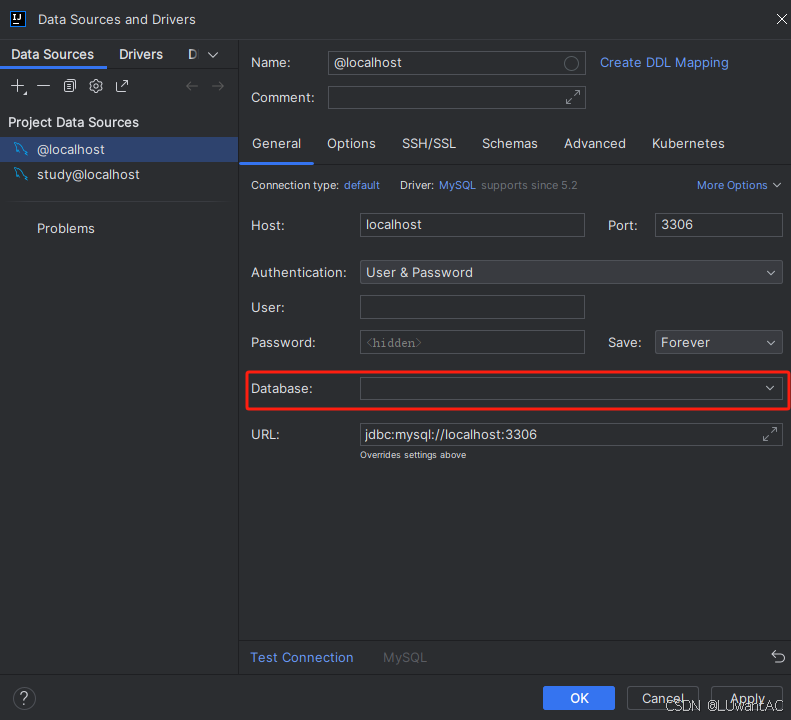Image resolution: width=791 pixels, height=720 pixels.
Task: Go forward with the right arrow icon
Action: coord(218,86)
